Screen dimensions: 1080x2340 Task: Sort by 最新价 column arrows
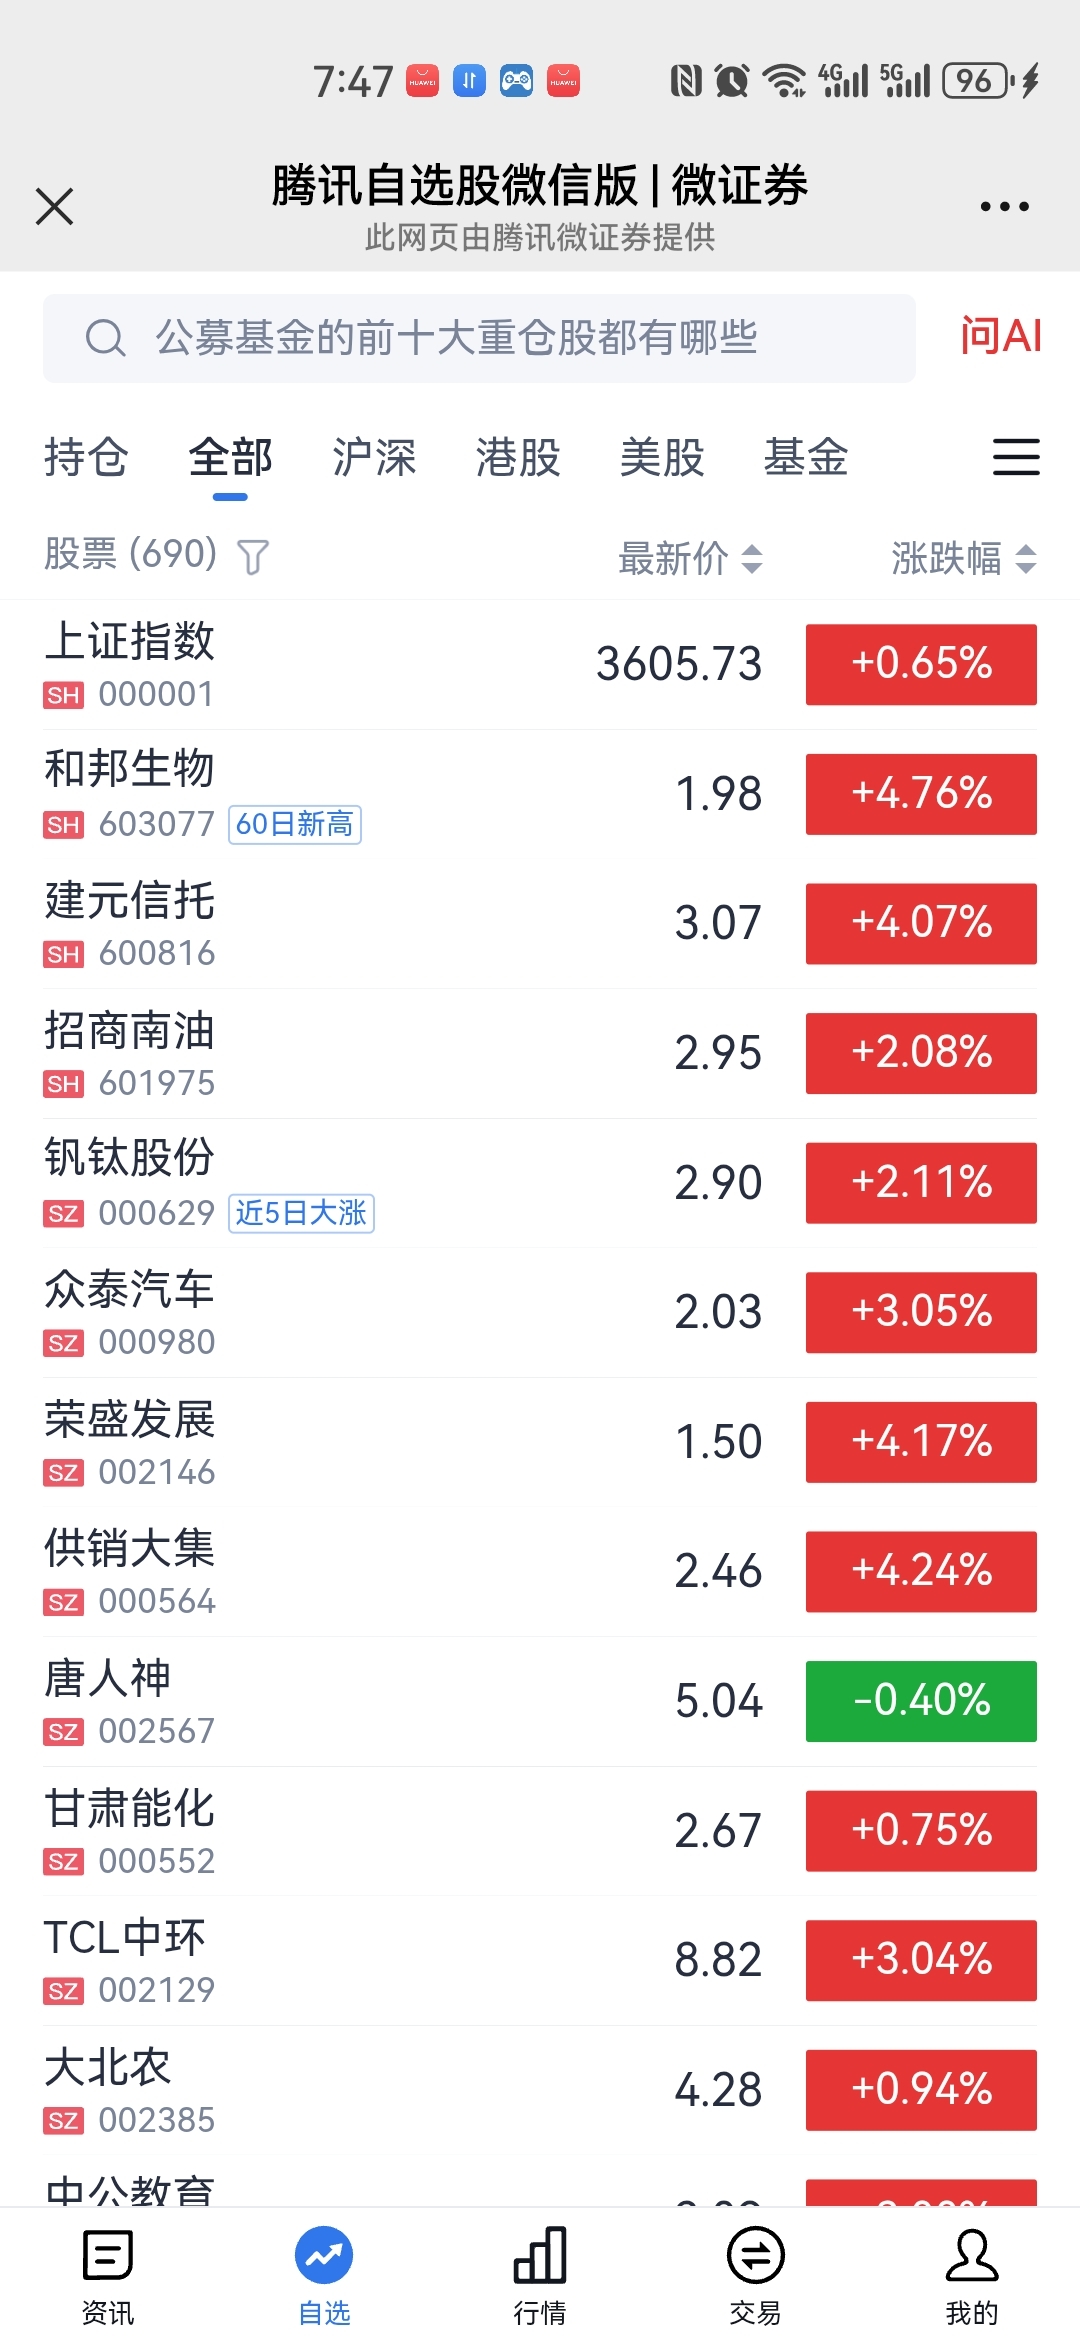click(x=752, y=558)
